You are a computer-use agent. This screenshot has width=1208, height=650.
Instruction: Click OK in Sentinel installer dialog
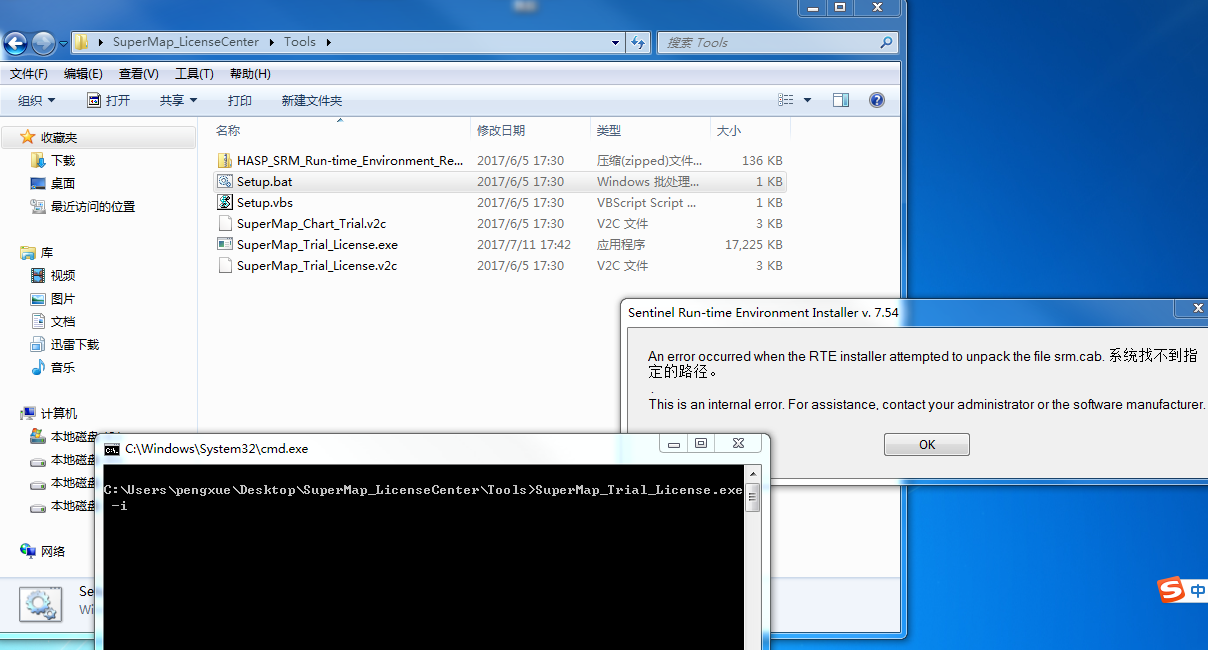pos(927,444)
